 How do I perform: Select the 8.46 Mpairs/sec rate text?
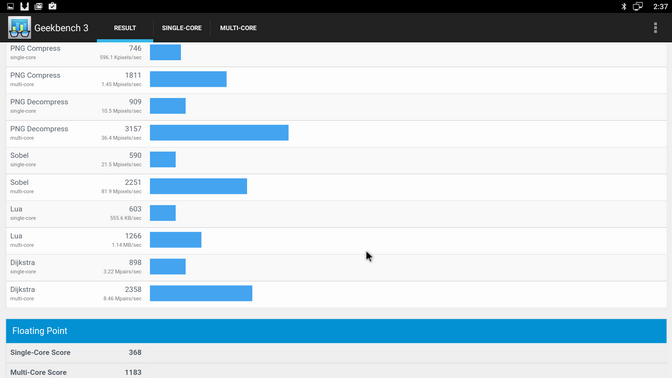[x=122, y=299]
